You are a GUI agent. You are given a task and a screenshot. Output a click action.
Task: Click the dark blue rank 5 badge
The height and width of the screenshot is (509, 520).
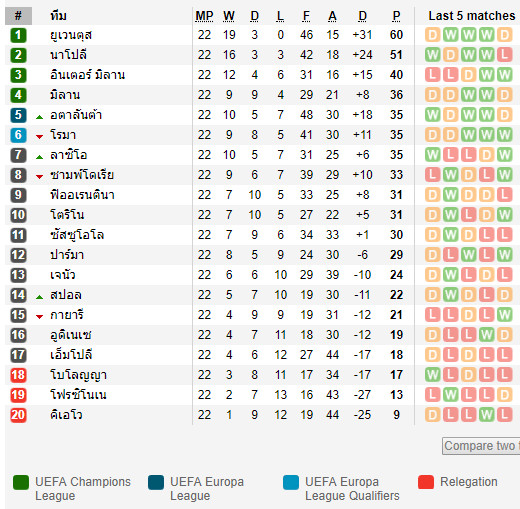18,115
